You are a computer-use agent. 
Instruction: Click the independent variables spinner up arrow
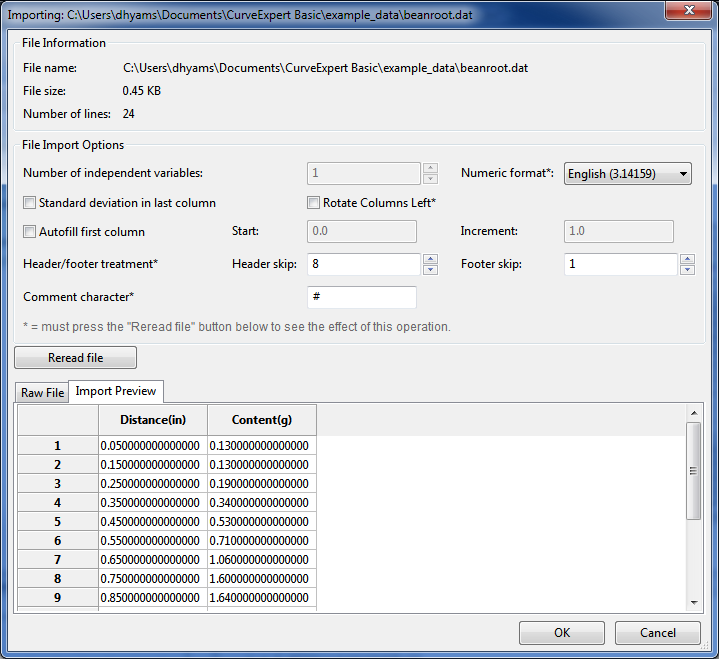(x=430, y=168)
